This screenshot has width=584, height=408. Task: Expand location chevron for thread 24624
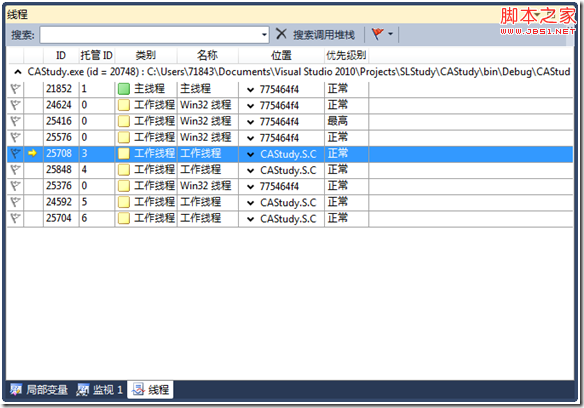(251, 106)
